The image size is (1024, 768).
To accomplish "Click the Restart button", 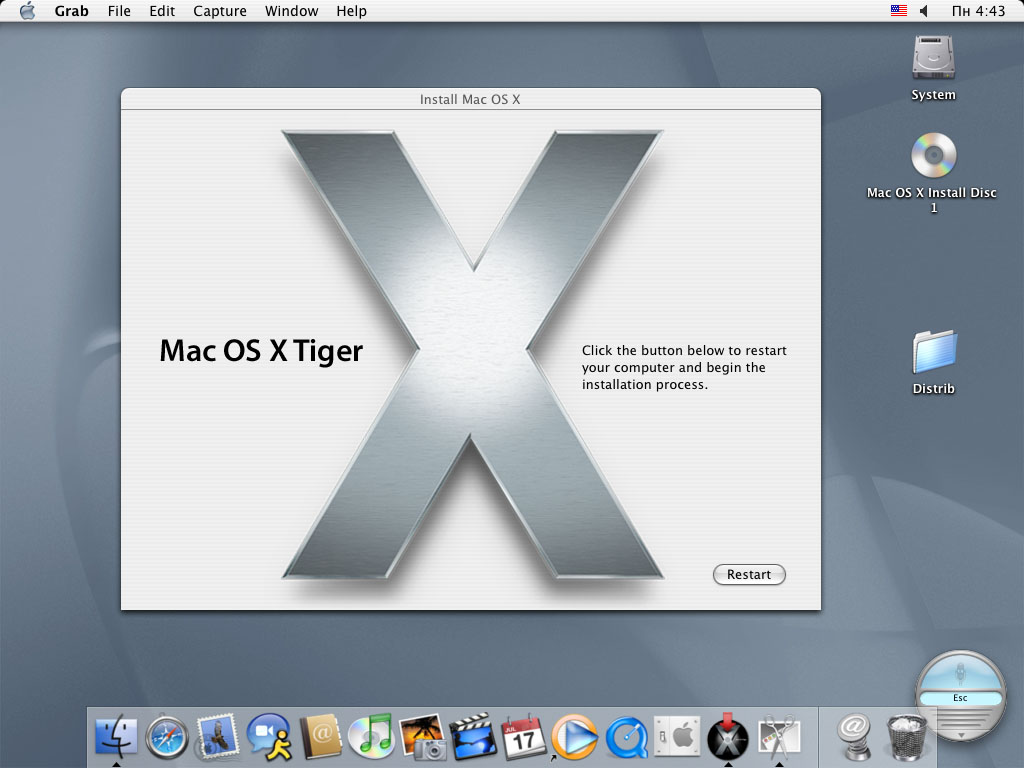I will click(x=749, y=575).
